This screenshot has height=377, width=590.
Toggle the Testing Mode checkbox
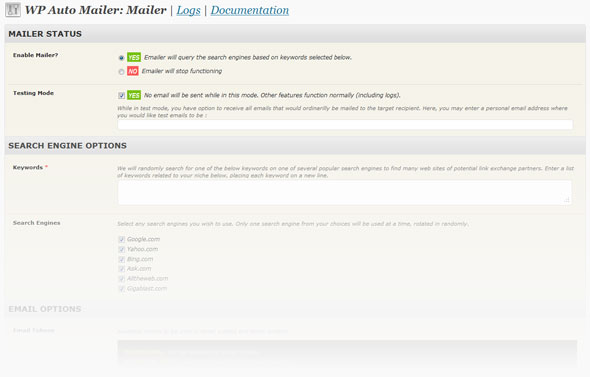(x=121, y=96)
